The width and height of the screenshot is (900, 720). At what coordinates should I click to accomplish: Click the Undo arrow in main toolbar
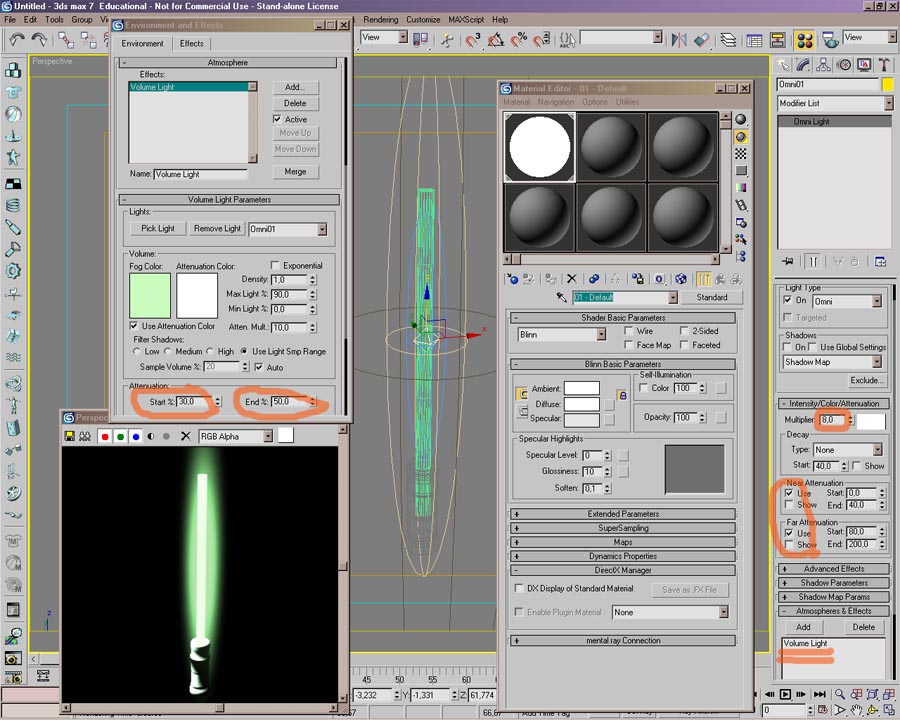17,39
